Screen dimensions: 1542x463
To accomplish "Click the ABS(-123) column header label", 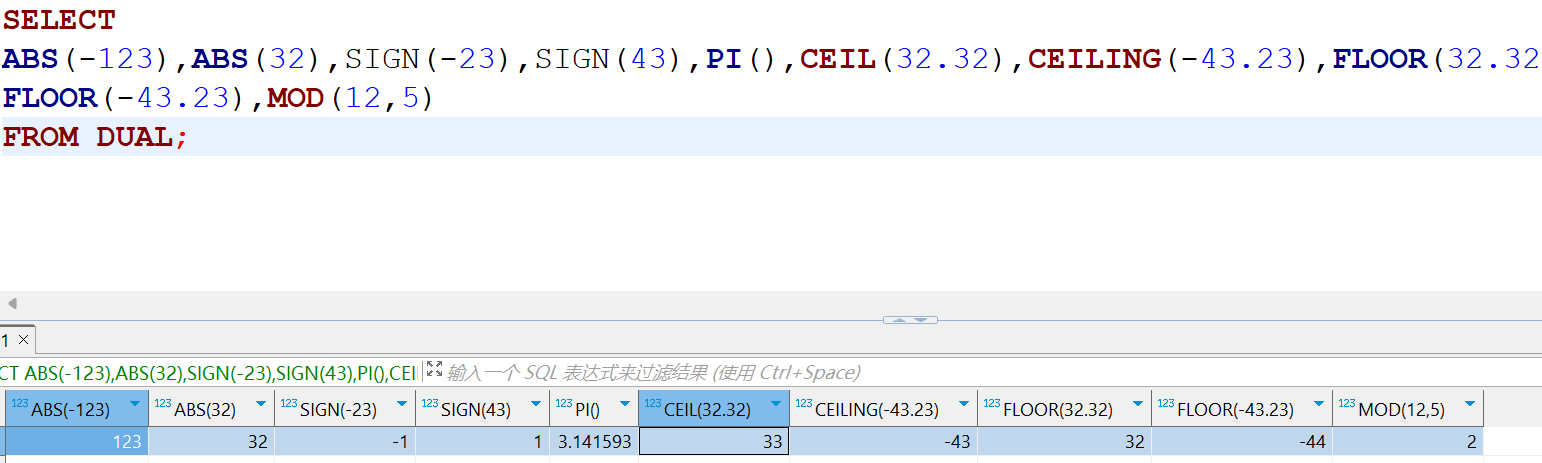I will [x=70, y=409].
